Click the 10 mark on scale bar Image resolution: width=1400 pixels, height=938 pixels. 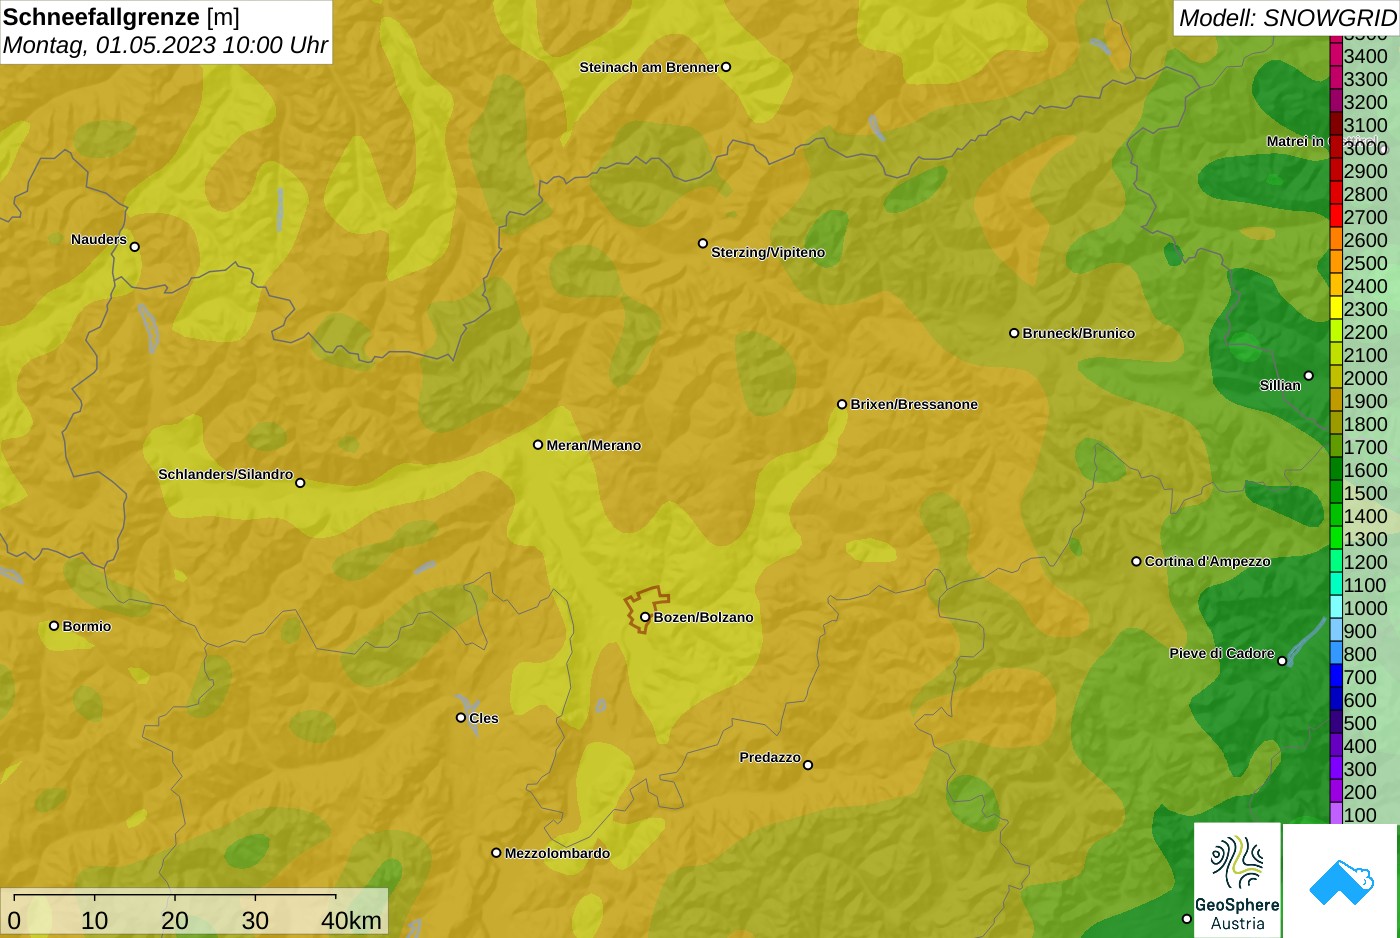pos(94,921)
